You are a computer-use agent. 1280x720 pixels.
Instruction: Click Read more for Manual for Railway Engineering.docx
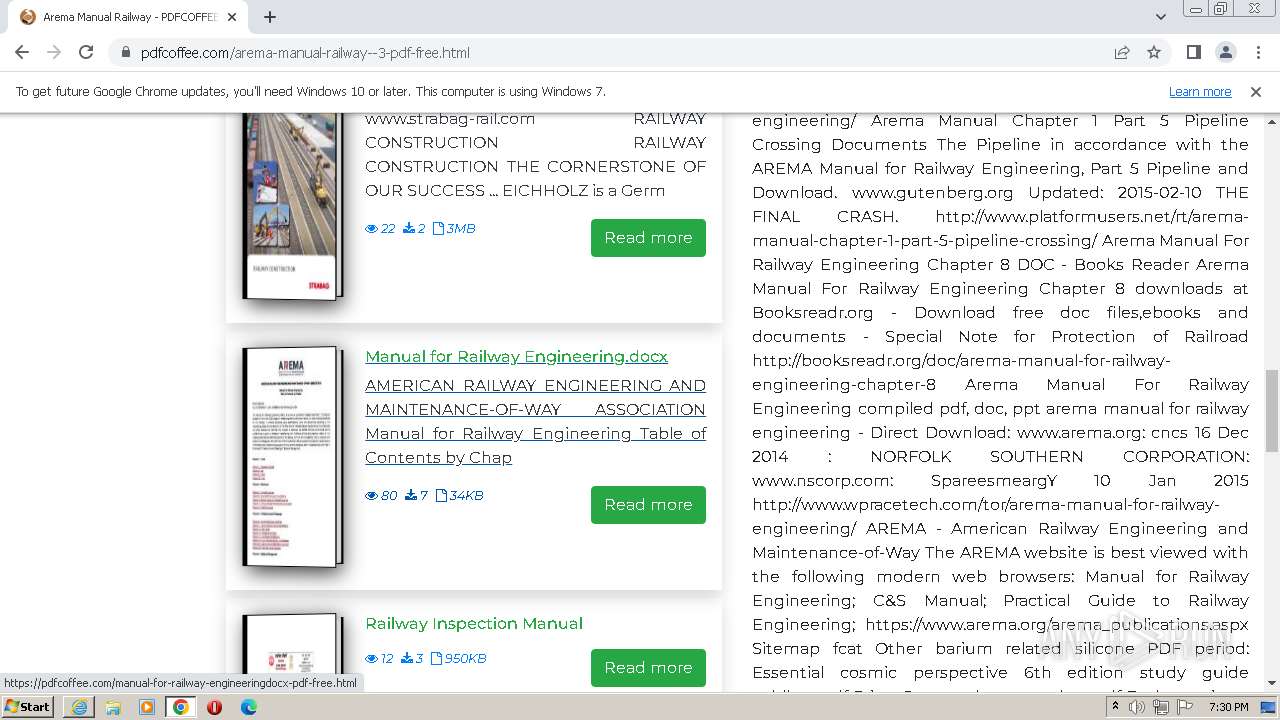648,505
